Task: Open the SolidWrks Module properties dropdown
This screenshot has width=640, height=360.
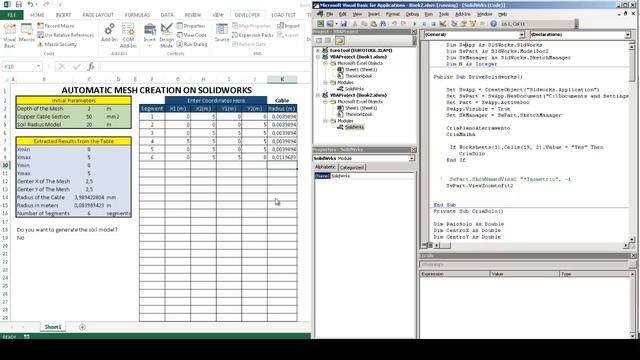Action: coord(411,158)
